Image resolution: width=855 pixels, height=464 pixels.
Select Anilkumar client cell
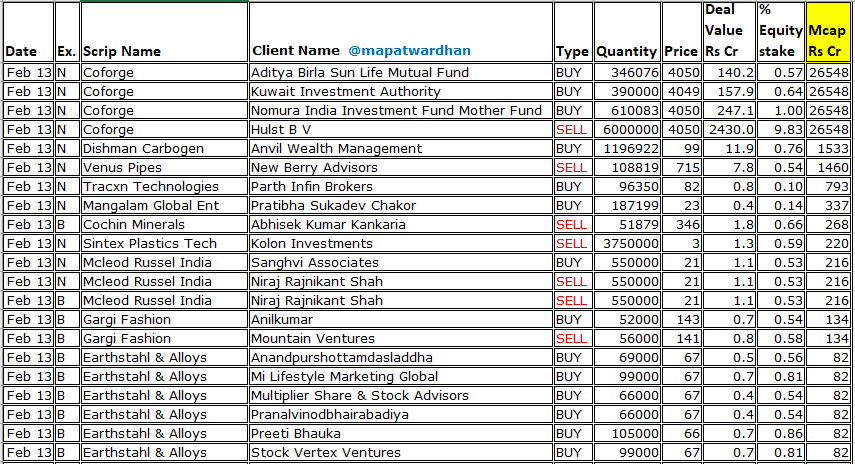[401, 320]
